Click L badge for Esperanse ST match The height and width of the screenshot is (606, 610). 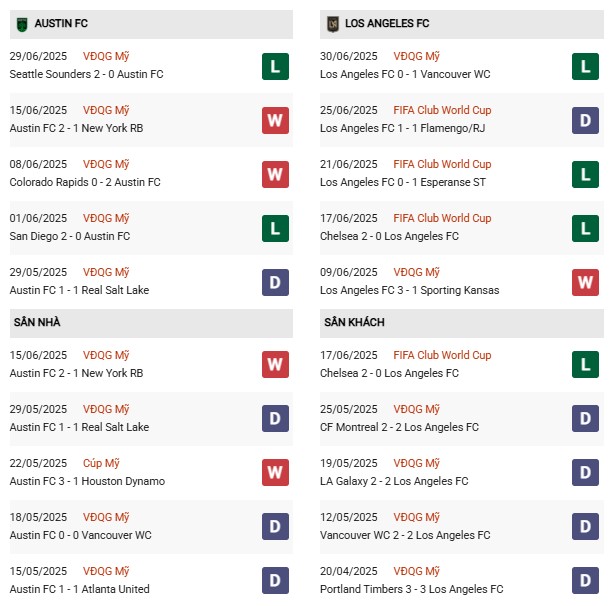pyautogui.click(x=585, y=174)
